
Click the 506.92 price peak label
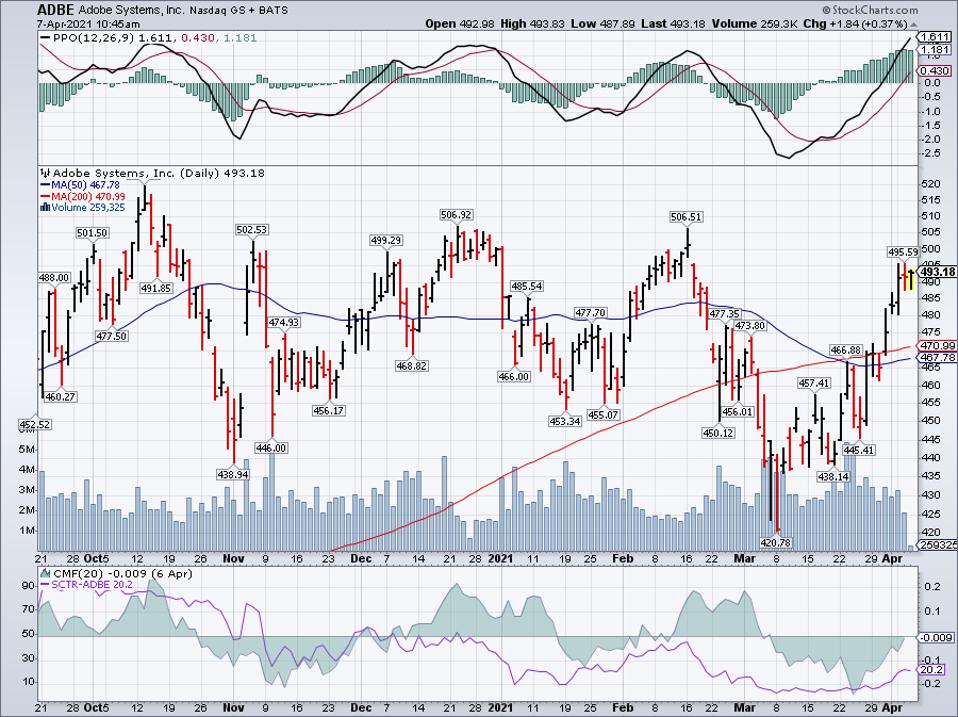456,214
